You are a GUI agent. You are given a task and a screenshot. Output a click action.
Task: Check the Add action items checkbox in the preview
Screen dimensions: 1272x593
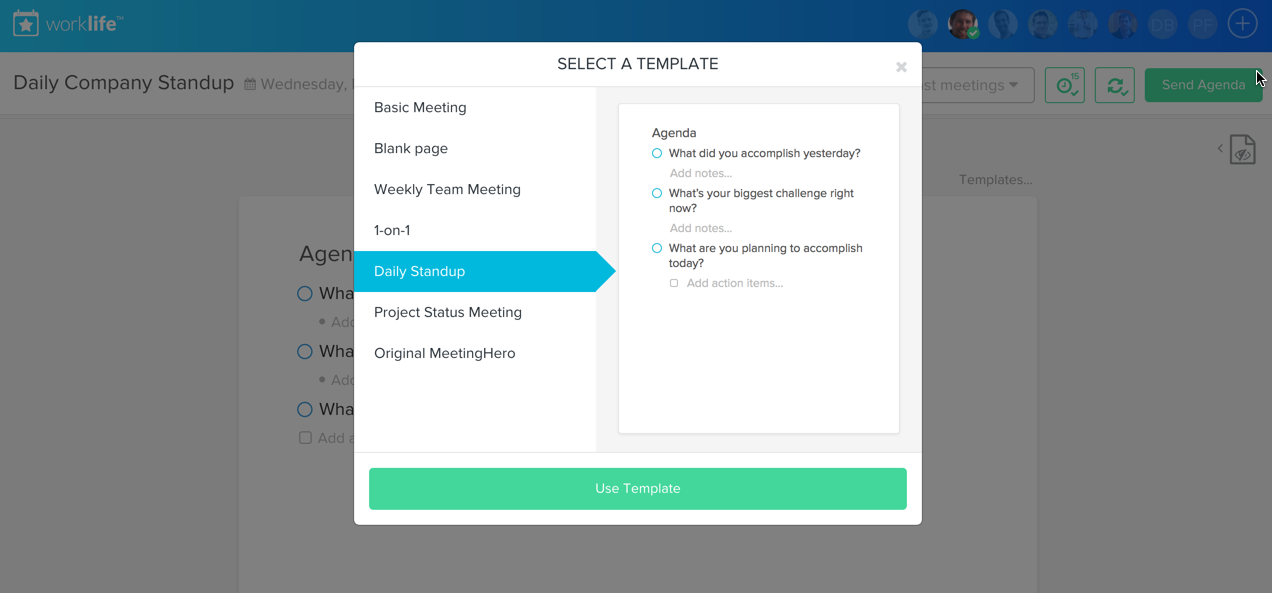pos(674,283)
